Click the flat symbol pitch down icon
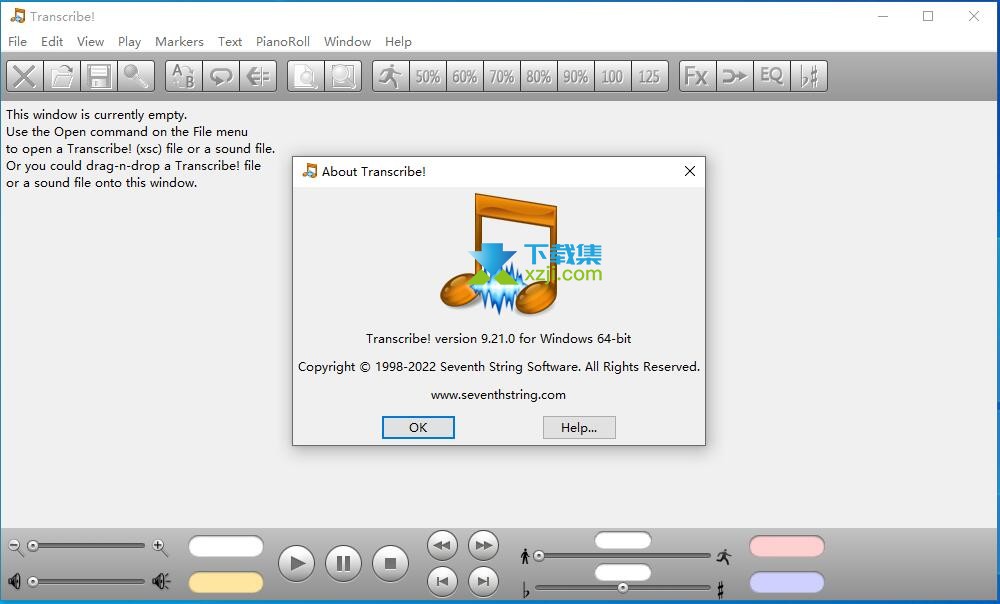The image size is (1000, 604). (526, 591)
